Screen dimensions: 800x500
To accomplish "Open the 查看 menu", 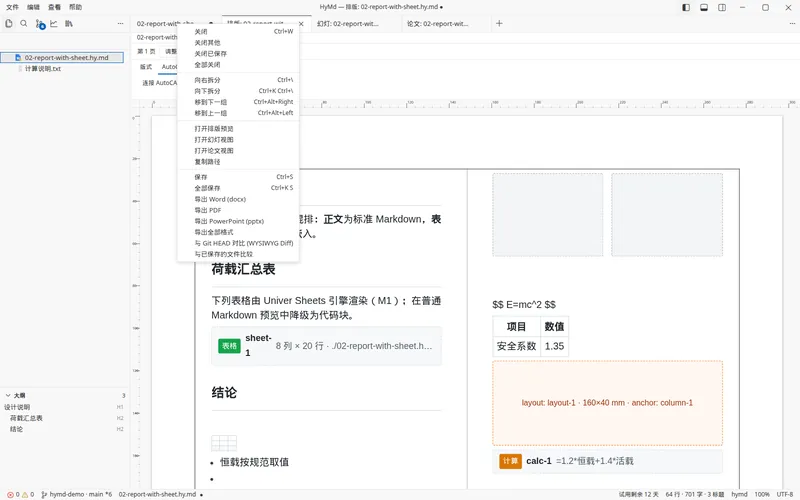I will (54, 7).
